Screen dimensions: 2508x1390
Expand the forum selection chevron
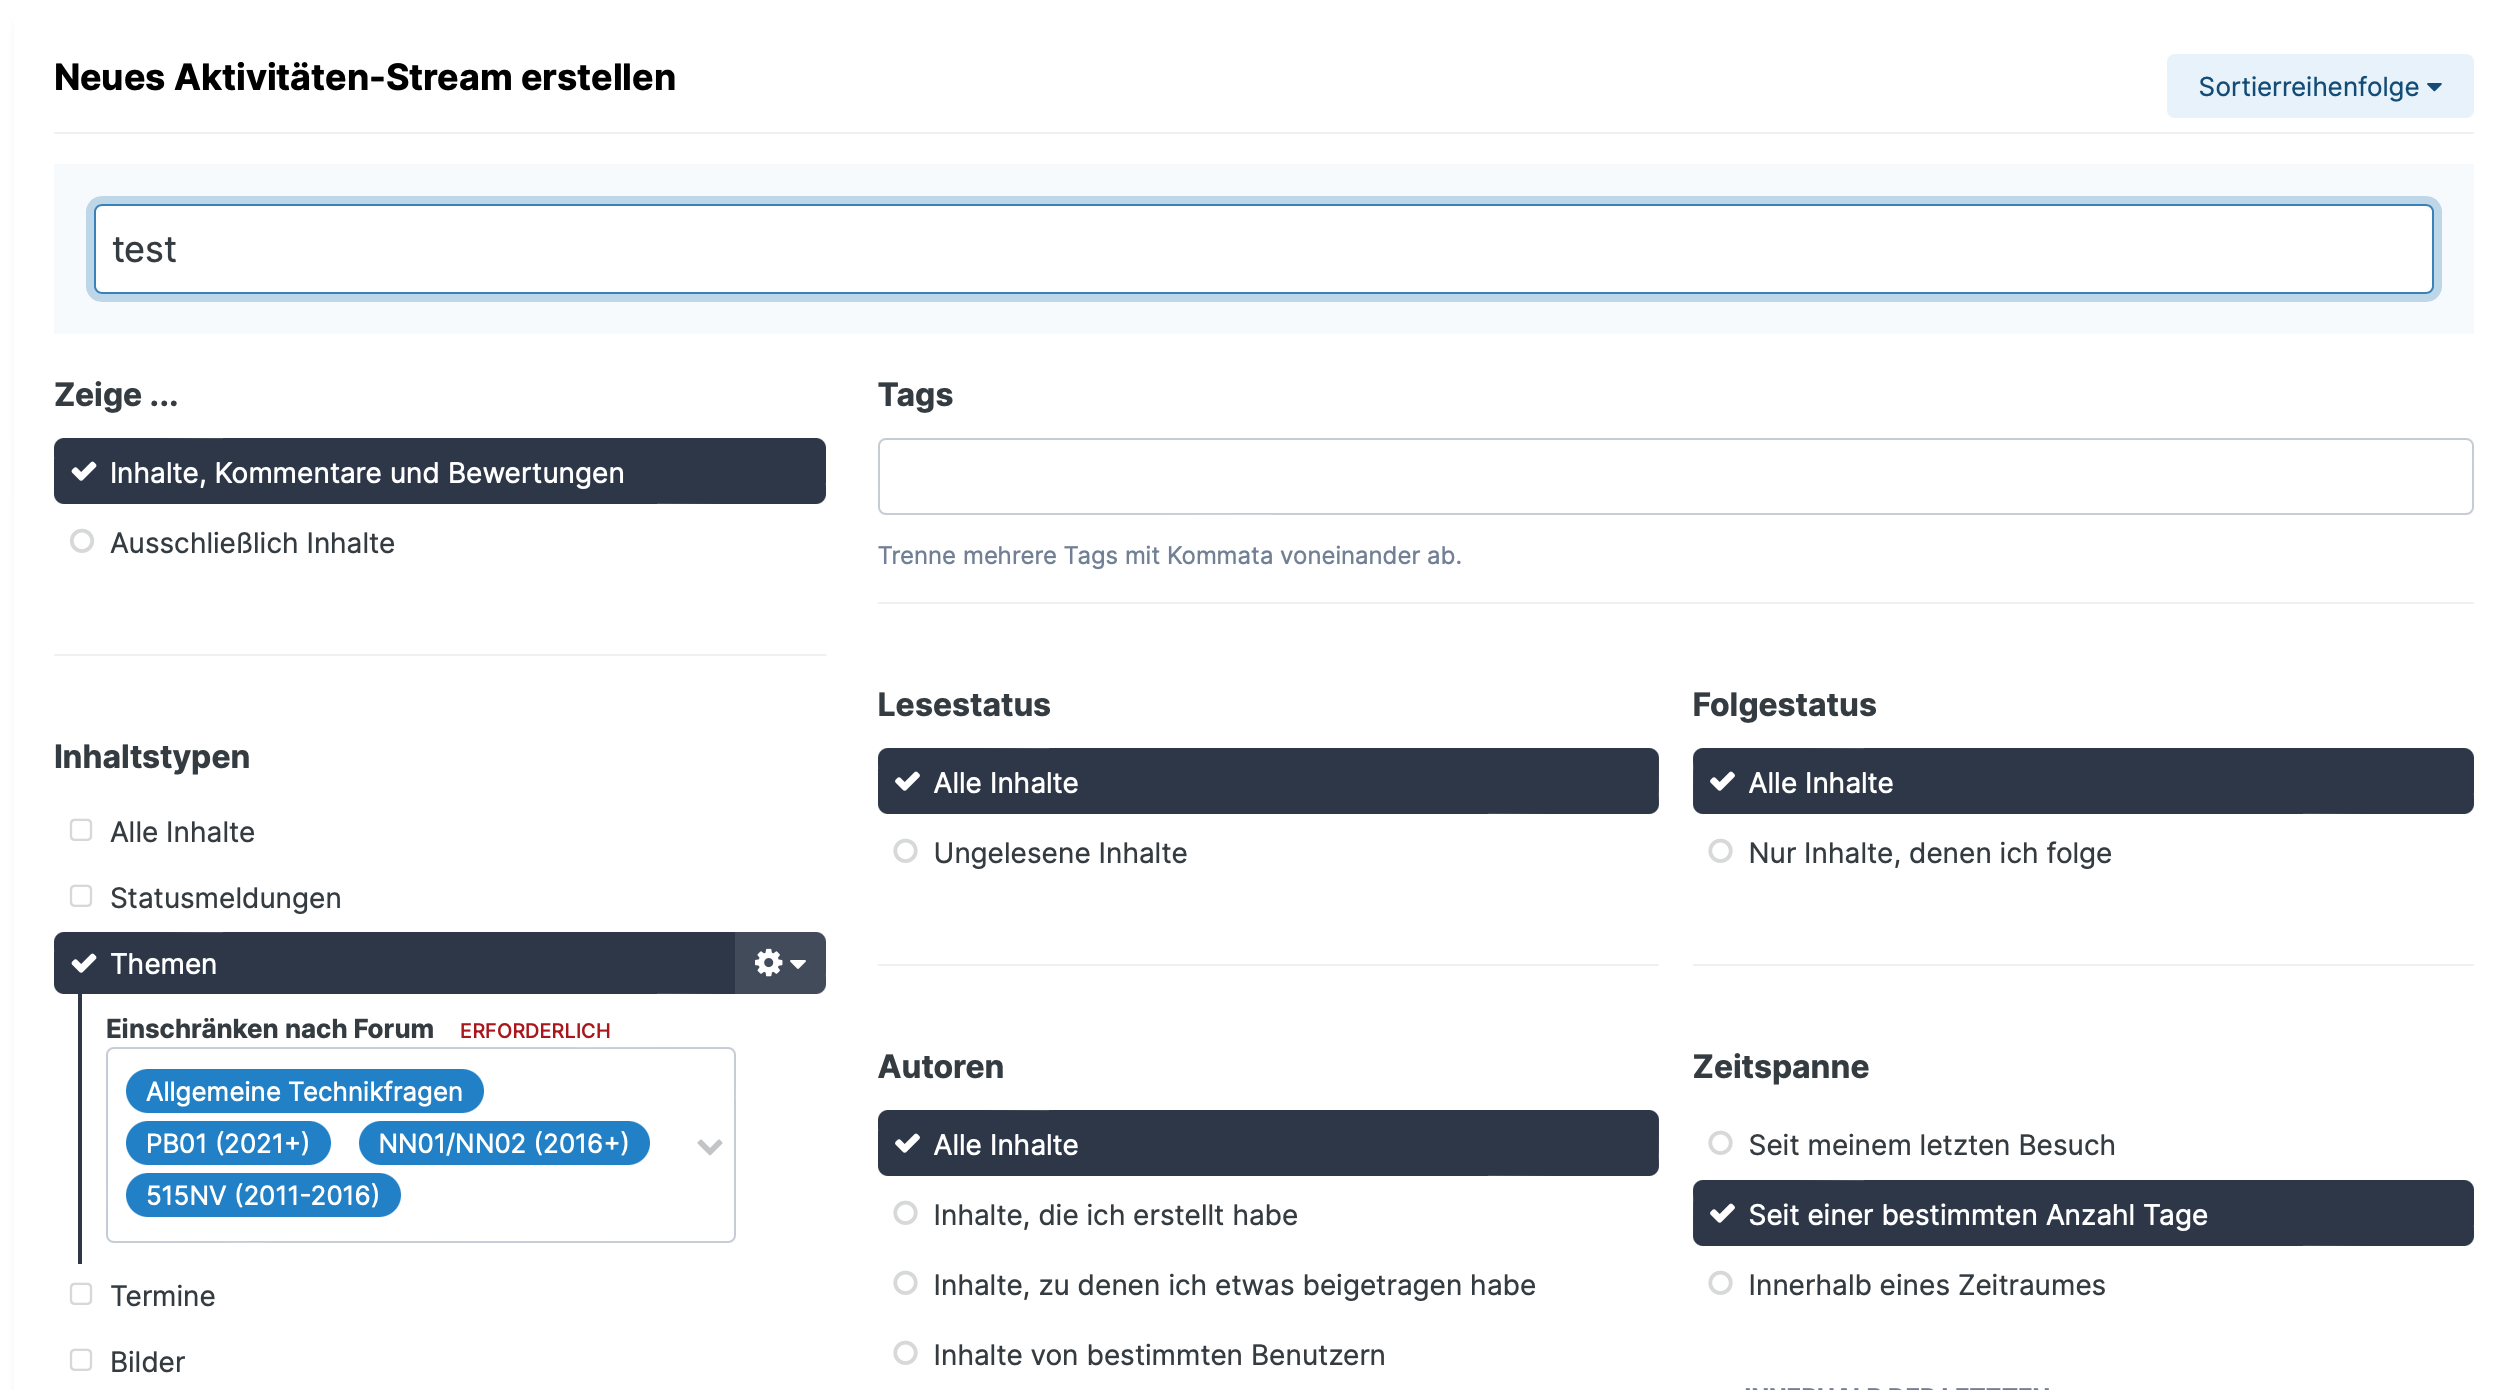[709, 1146]
